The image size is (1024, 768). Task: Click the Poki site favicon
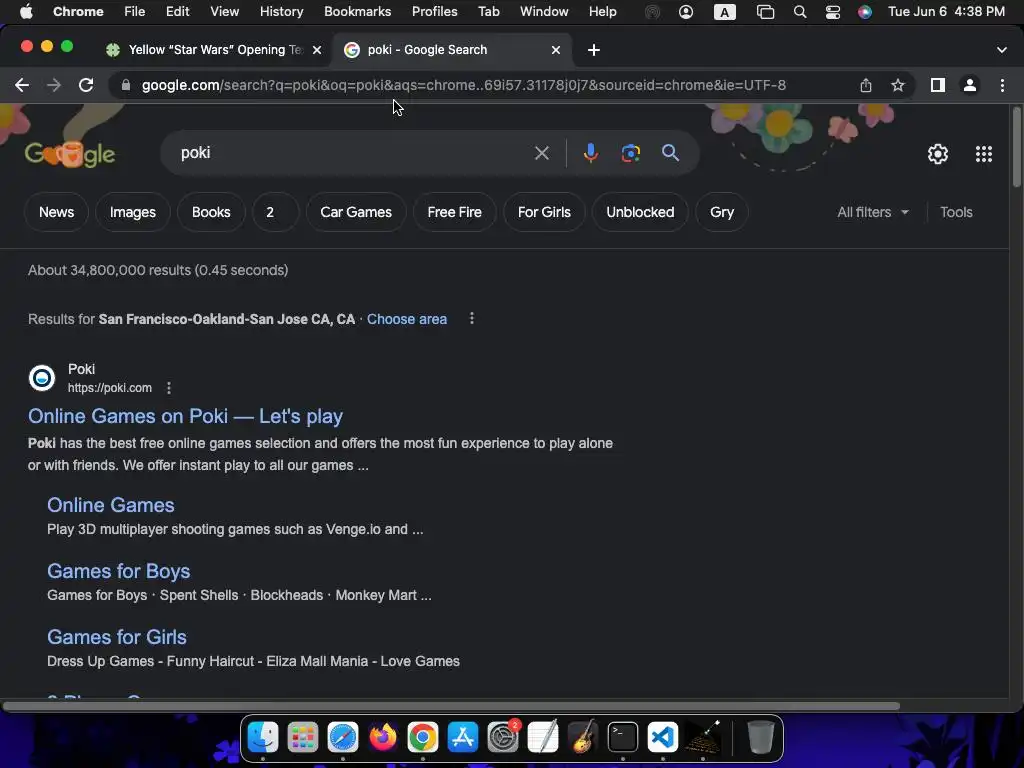(42, 377)
